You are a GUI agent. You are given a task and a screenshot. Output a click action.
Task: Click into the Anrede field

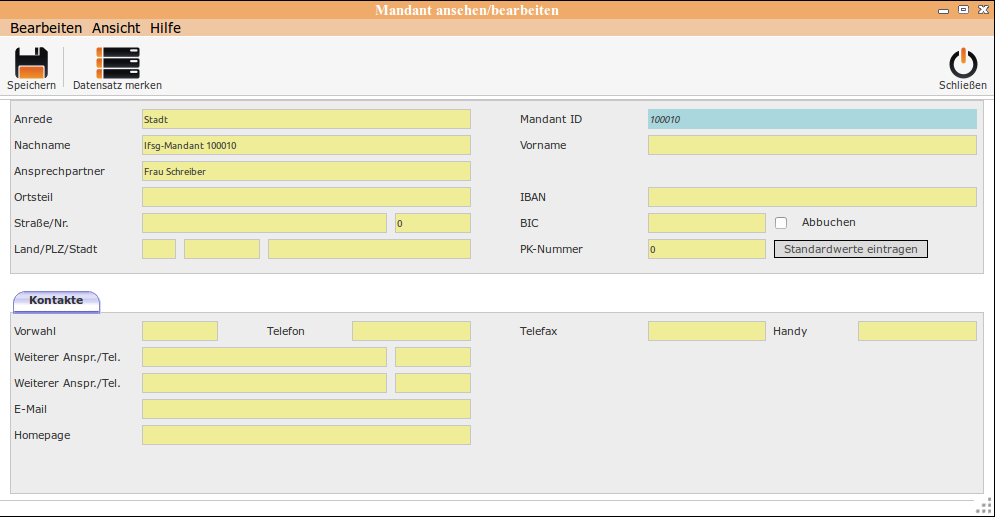[x=306, y=119]
